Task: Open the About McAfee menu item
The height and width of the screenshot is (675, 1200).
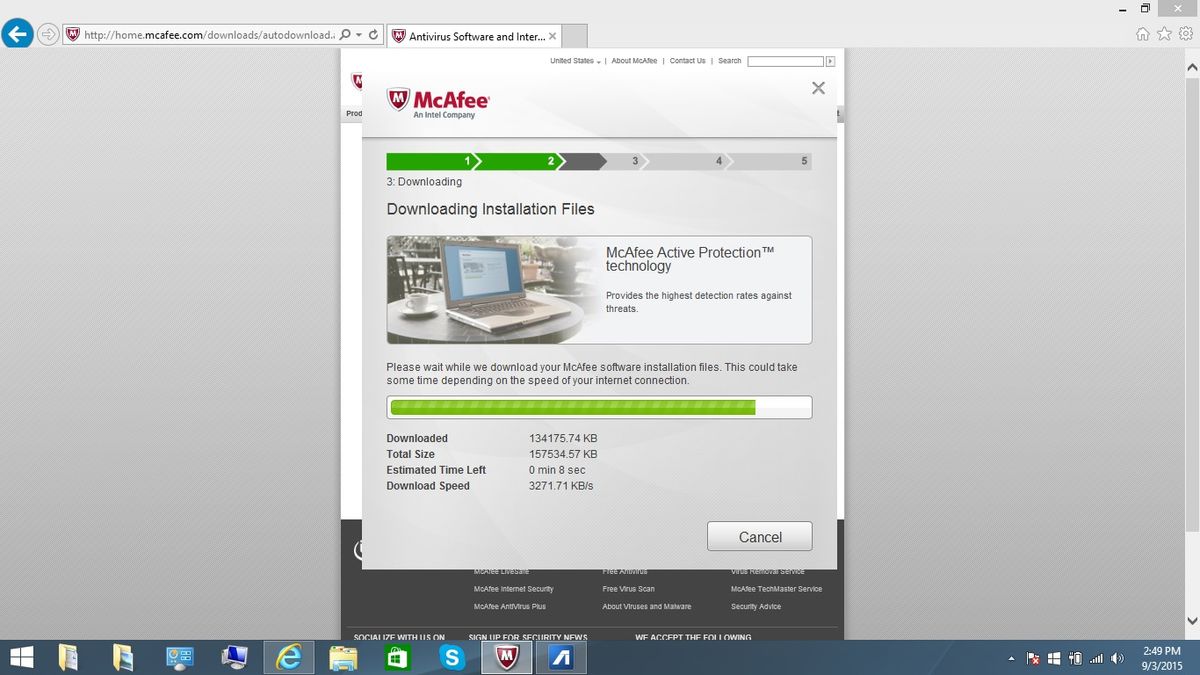Action: pyautogui.click(x=634, y=61)
